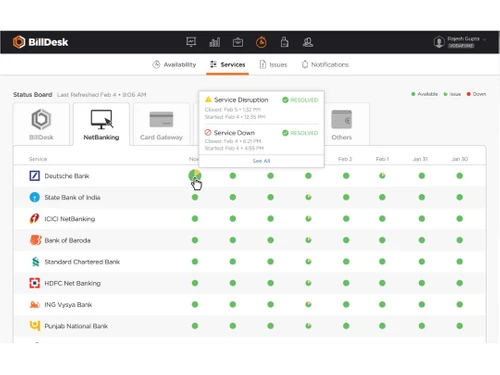Open the State Bank of India row name
This screenshot has height=375, width=500.
point(72,197)
